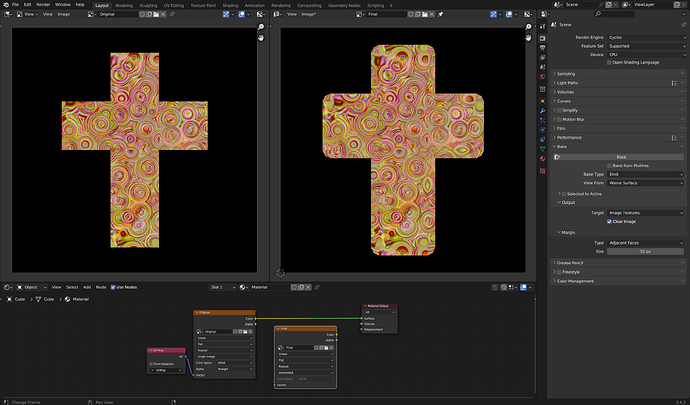The image size is (690, 405).
Task: Open the Particles properties tab icon
Action: click(543, 120)
